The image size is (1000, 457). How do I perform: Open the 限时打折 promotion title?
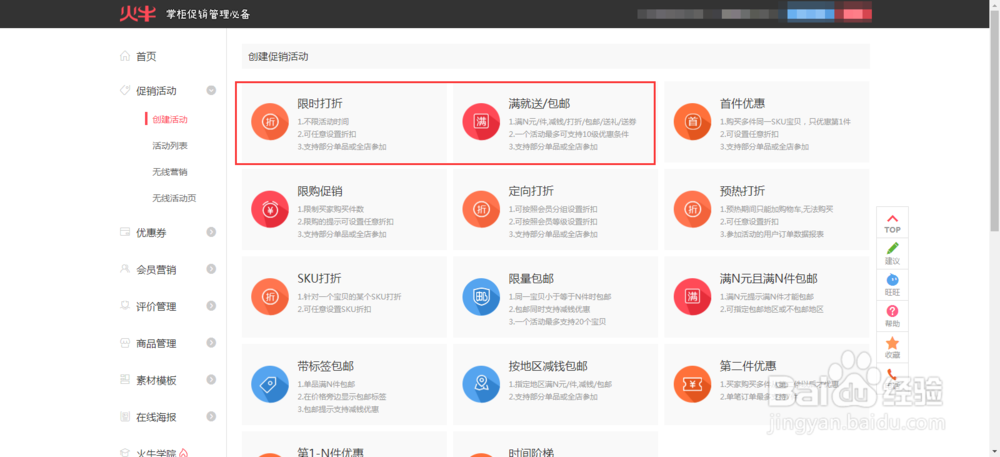320,103
